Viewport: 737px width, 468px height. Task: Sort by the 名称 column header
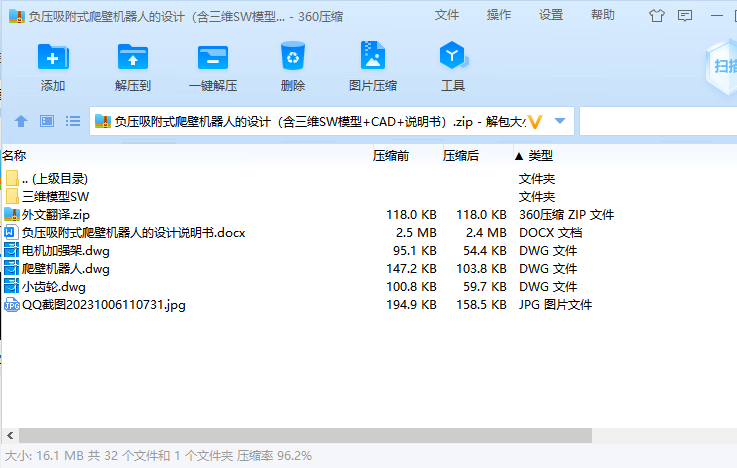pyautogui.click(x=14, y=156)
